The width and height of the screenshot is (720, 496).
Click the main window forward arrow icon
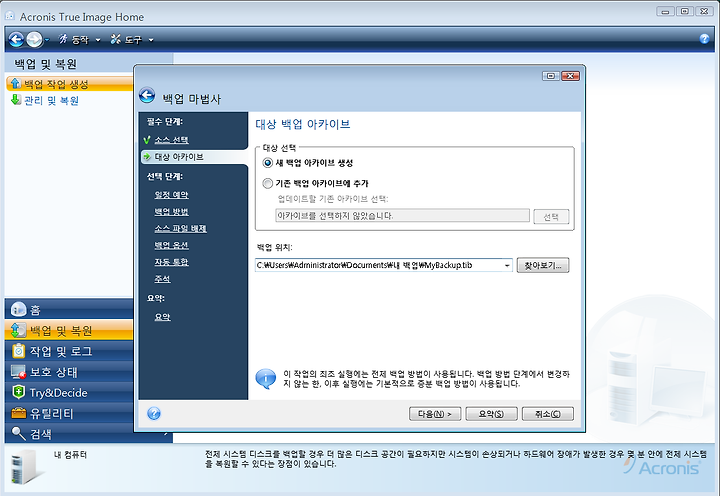pyautogui.click(x=34, y=39)
